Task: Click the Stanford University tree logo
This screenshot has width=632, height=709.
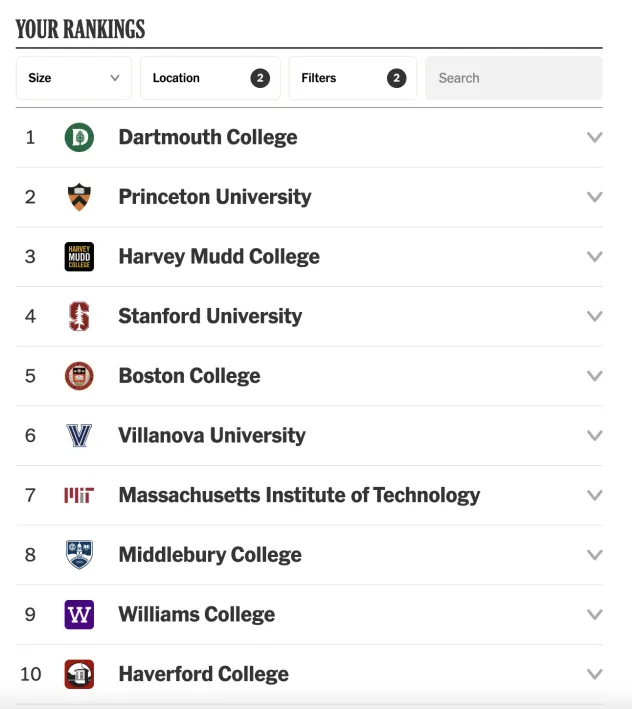Action: [79, 316]
